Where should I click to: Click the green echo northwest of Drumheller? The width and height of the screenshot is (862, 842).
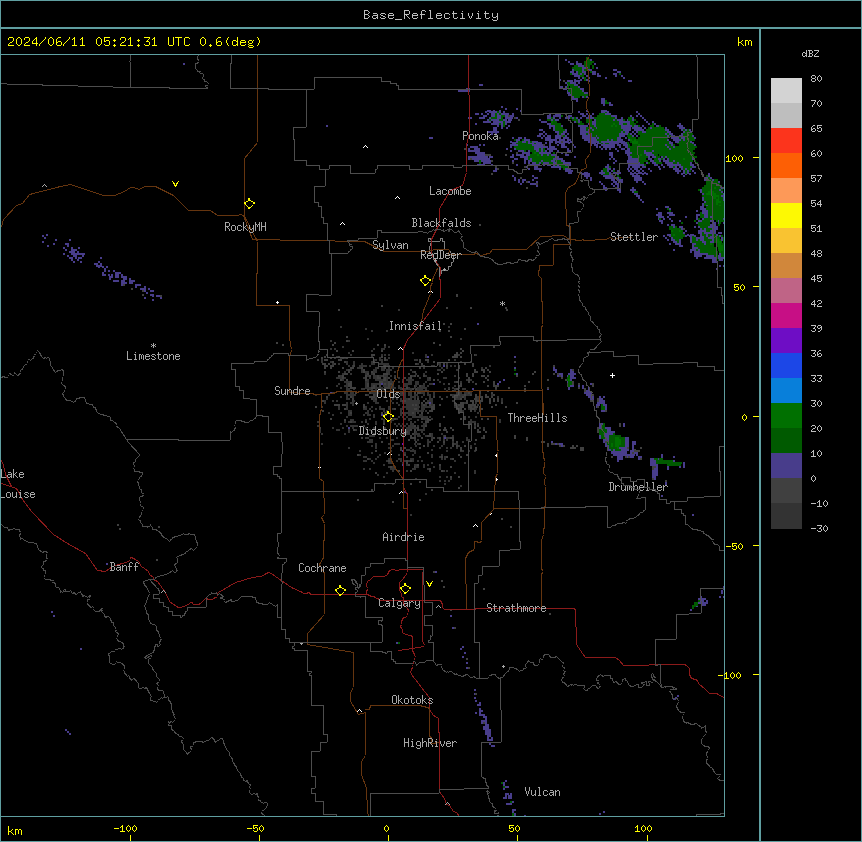617,441
